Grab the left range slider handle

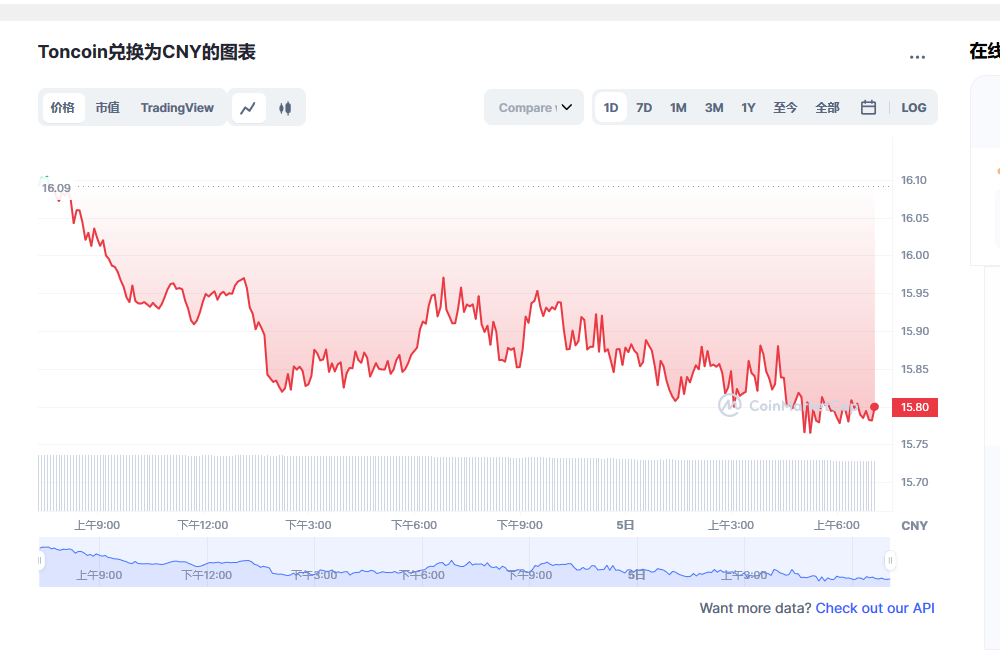(40, 561)
